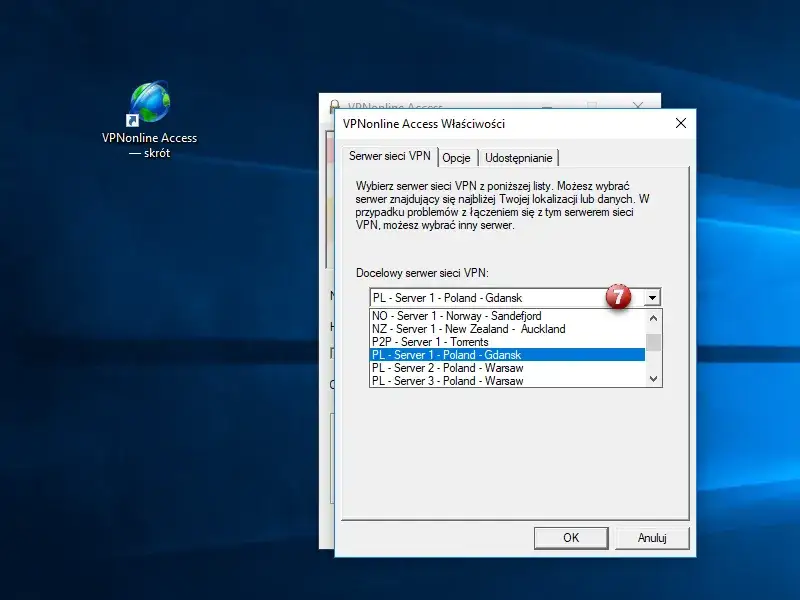Confirm with the OK button
This screenshot has width=800, height=600.
(x=571, y=537)
